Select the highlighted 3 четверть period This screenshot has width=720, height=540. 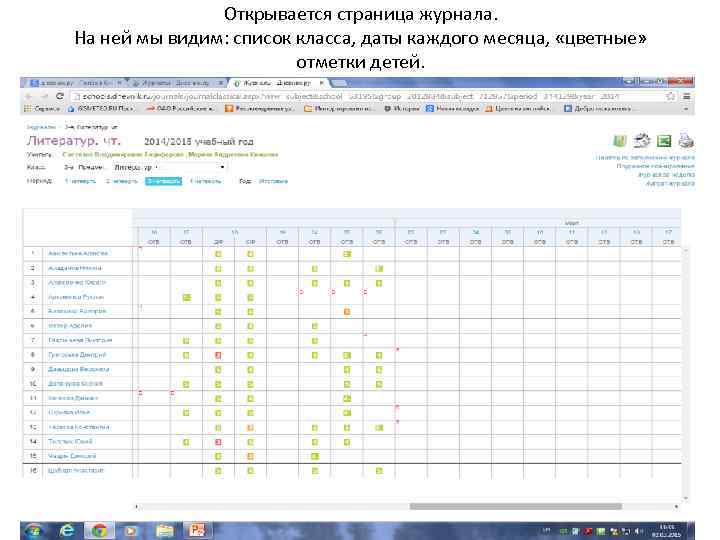pyautogui.click(x=163, y=181)
